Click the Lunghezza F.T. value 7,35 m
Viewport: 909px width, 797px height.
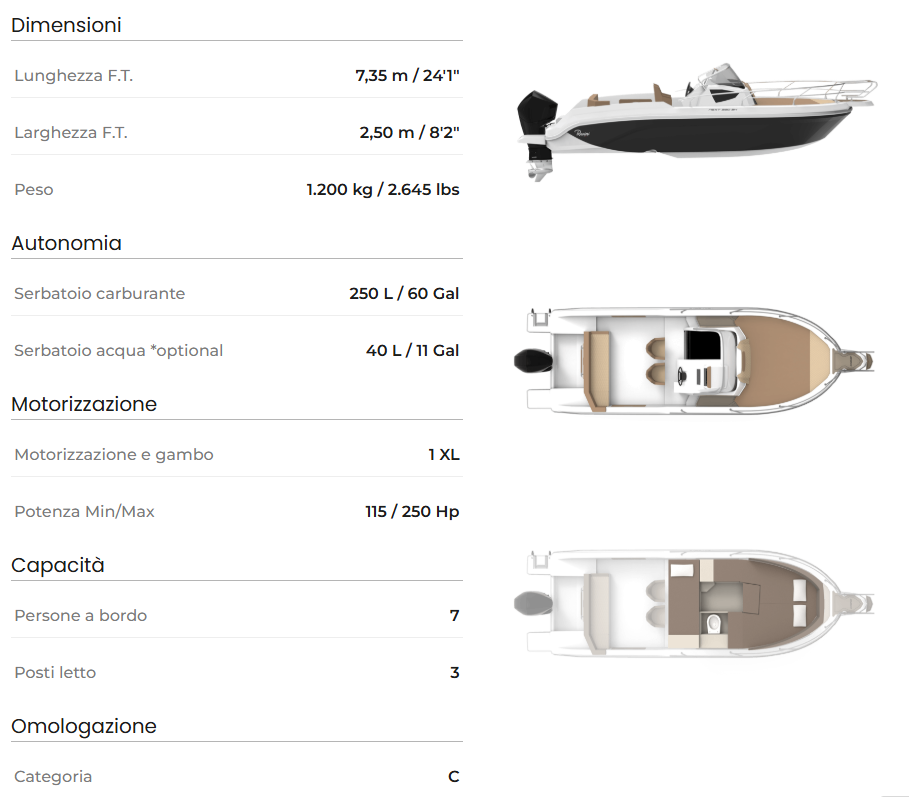pos(381,75)
